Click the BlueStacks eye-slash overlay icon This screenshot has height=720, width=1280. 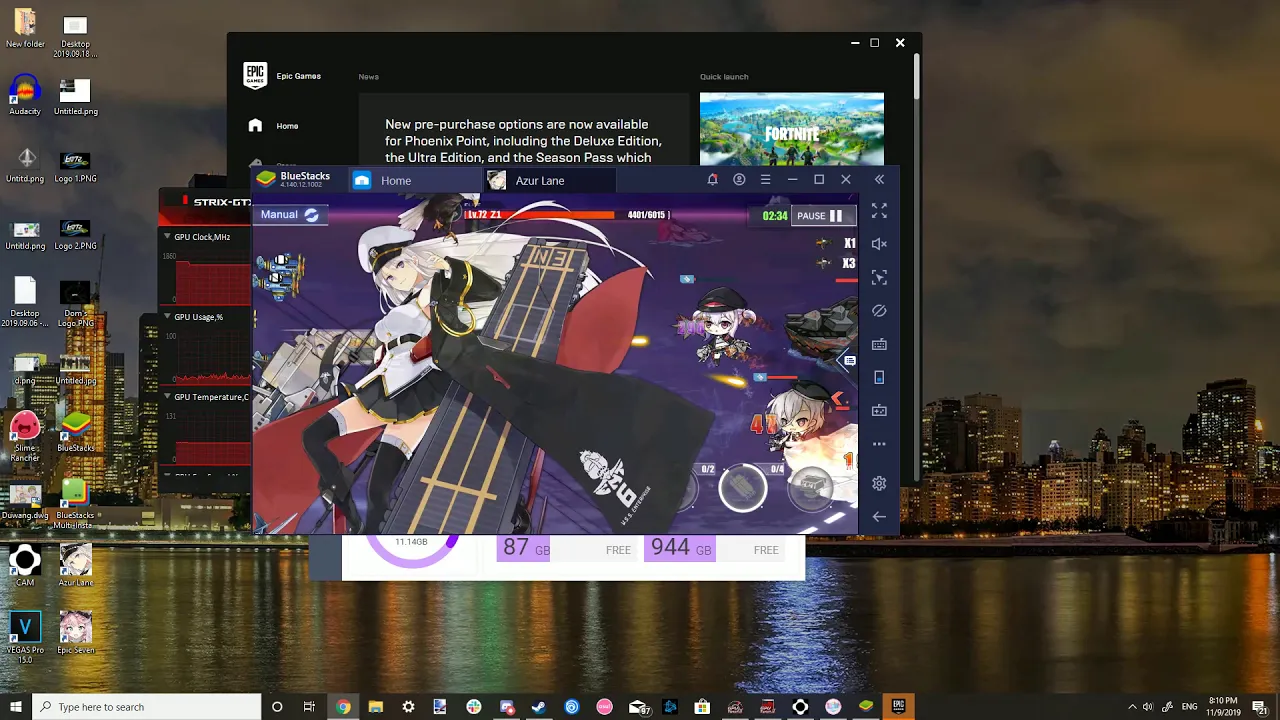879,311
